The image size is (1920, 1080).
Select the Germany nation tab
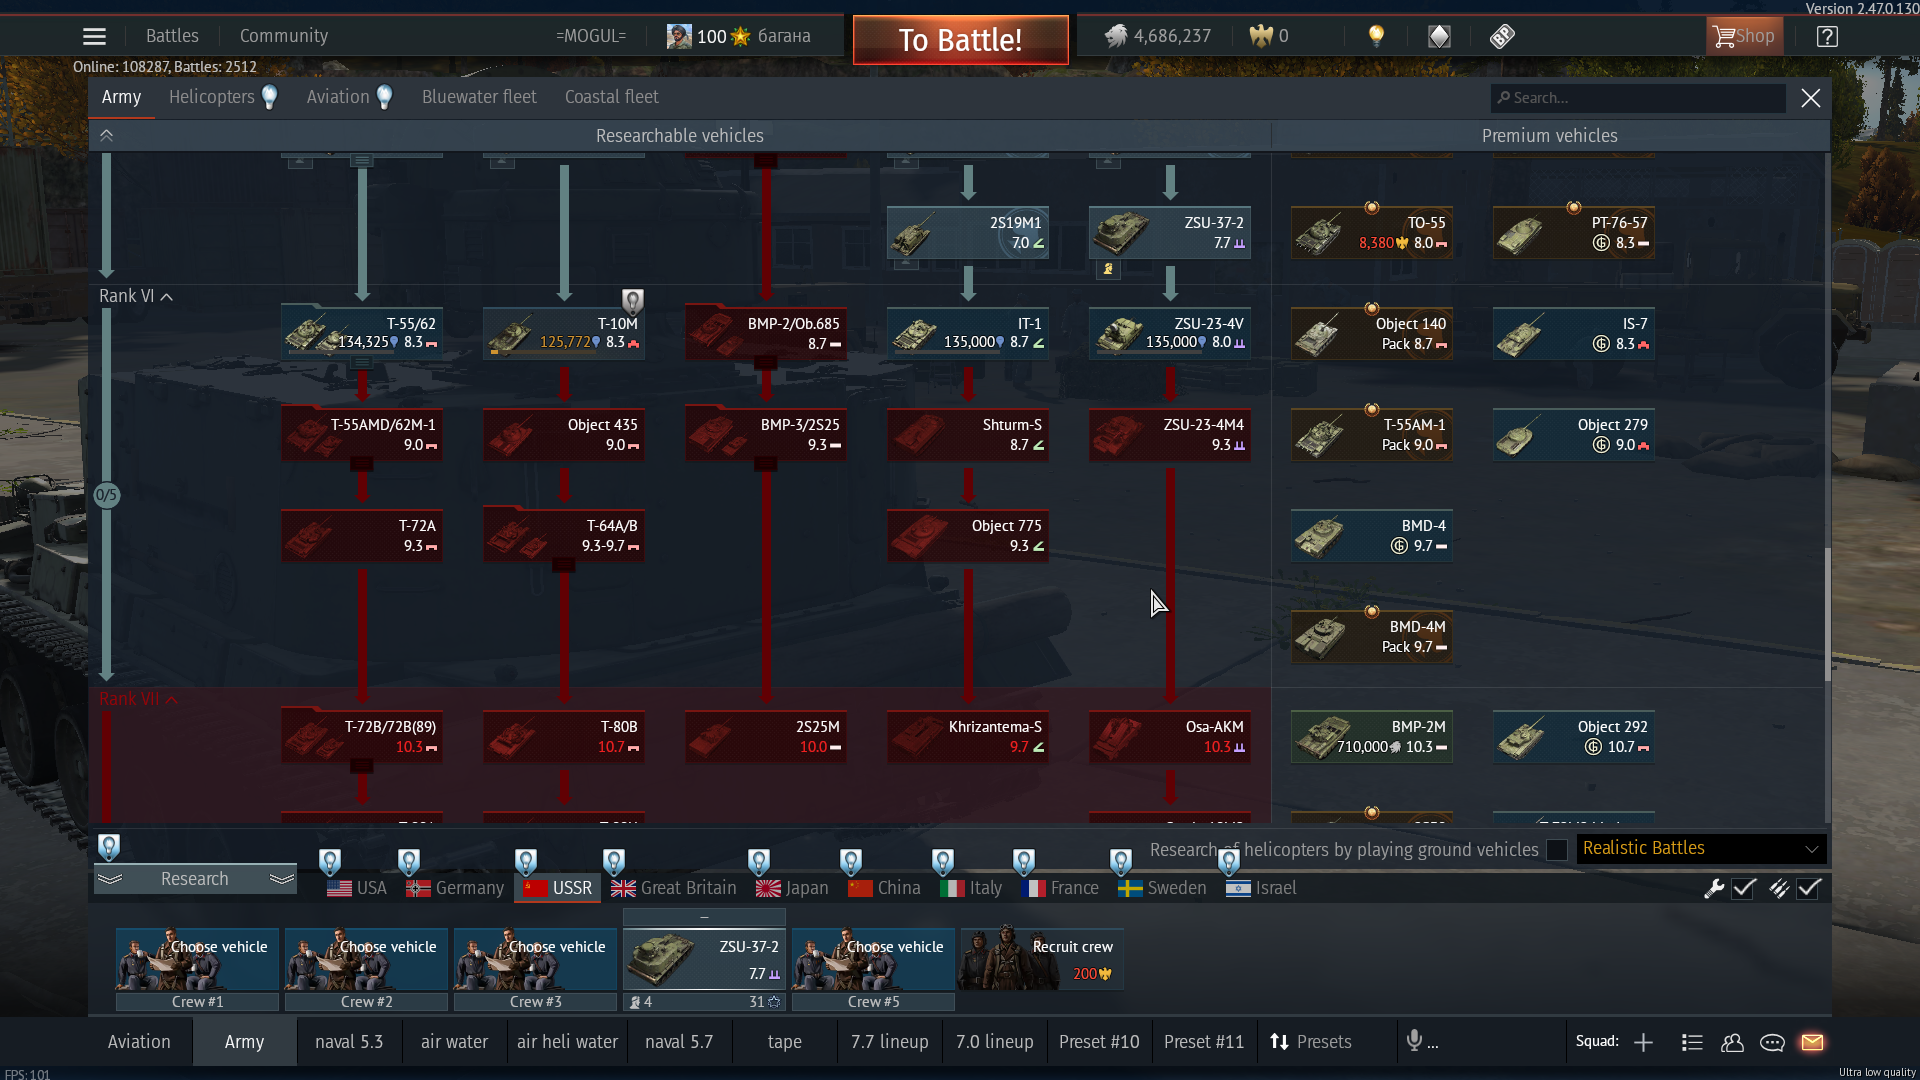[455, 888]
